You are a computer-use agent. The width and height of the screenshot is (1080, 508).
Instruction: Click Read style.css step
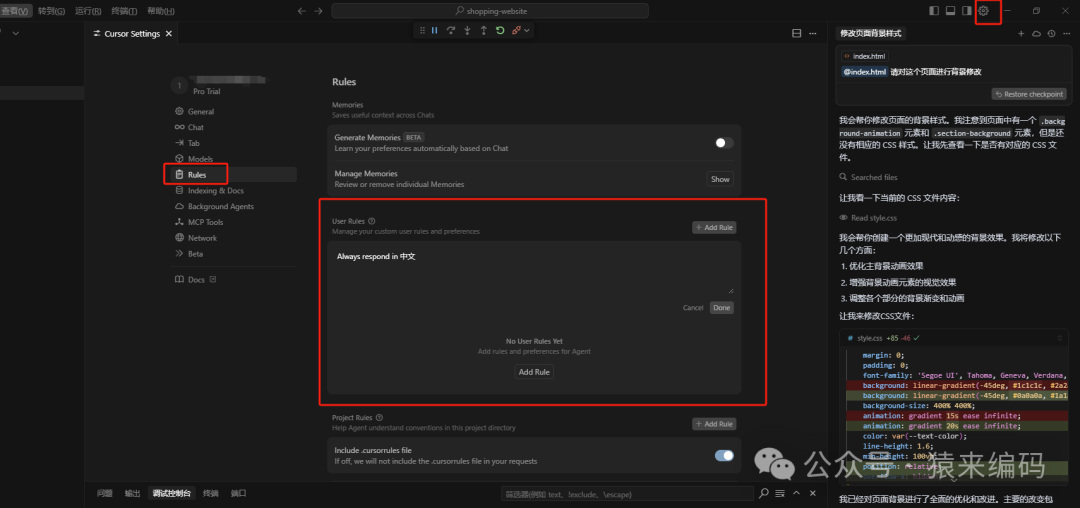868,218
